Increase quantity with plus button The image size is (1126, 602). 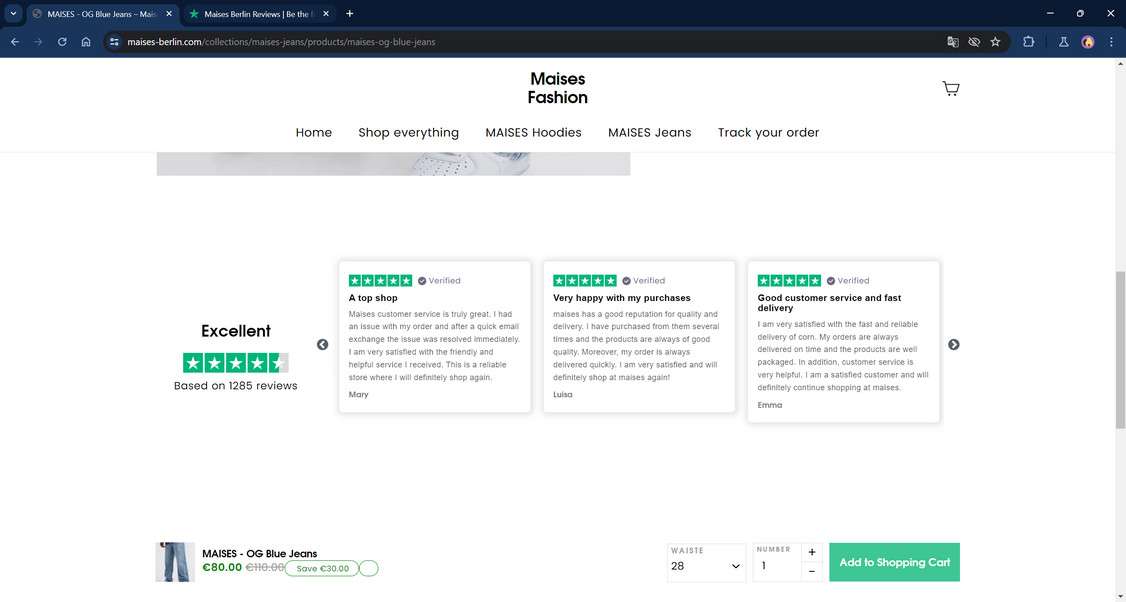[811, 552]
